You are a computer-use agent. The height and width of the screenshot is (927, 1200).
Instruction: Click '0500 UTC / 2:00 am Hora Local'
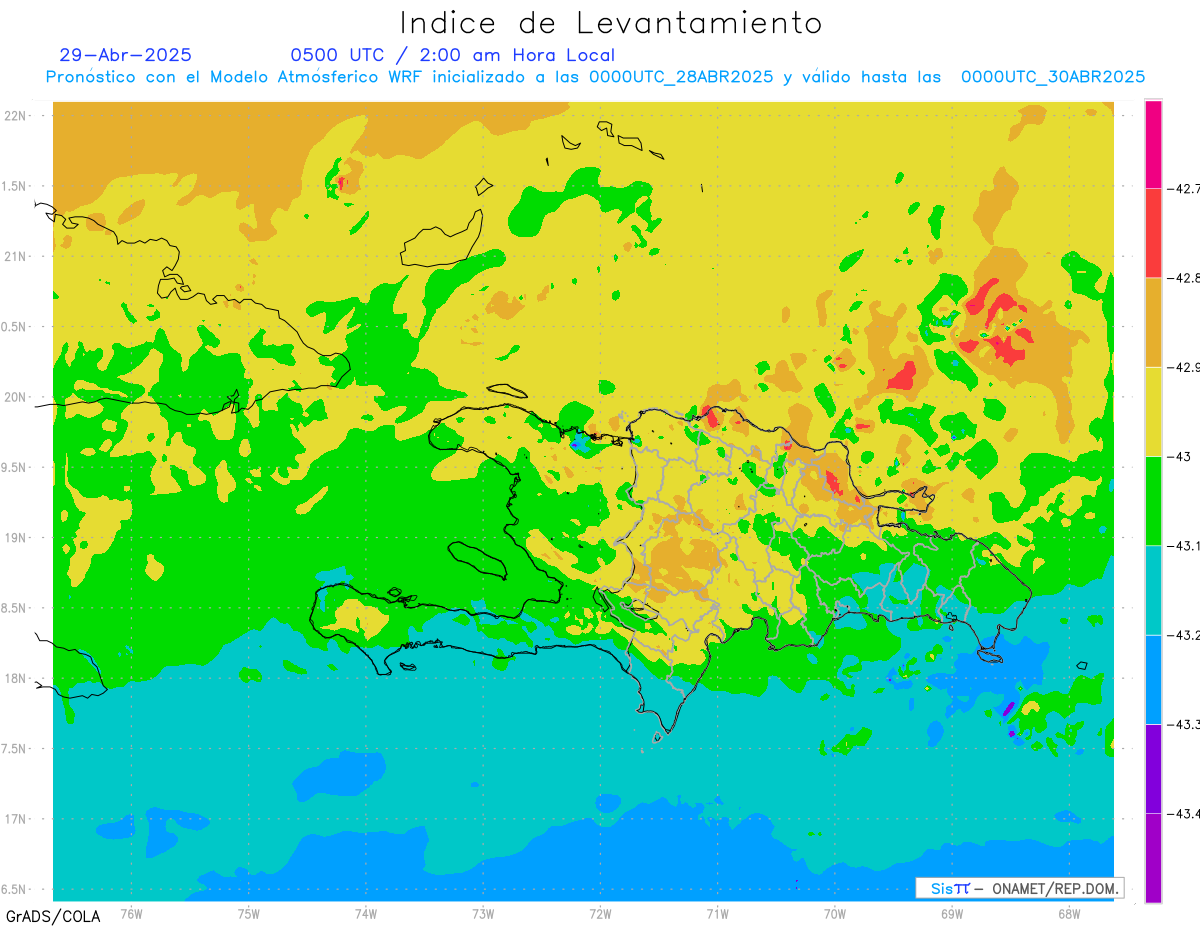click(x=453, y=55)
